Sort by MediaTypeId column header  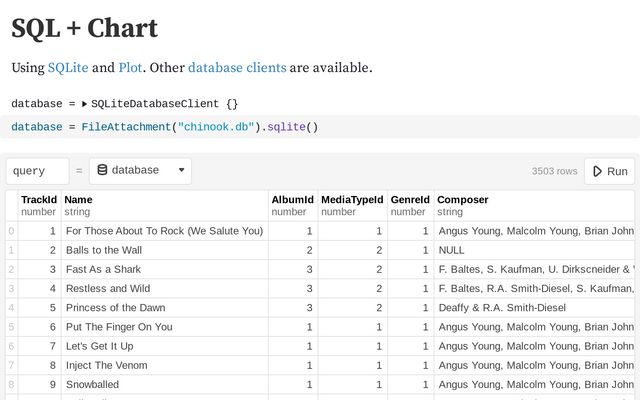351,200
